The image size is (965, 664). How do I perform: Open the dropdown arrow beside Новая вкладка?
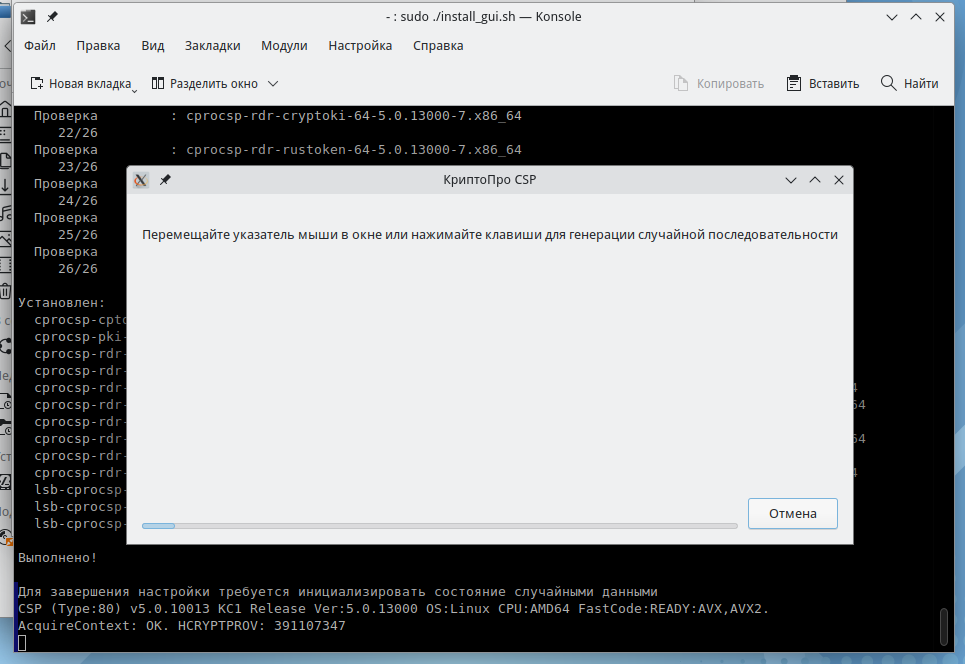[x=135, y=88]
